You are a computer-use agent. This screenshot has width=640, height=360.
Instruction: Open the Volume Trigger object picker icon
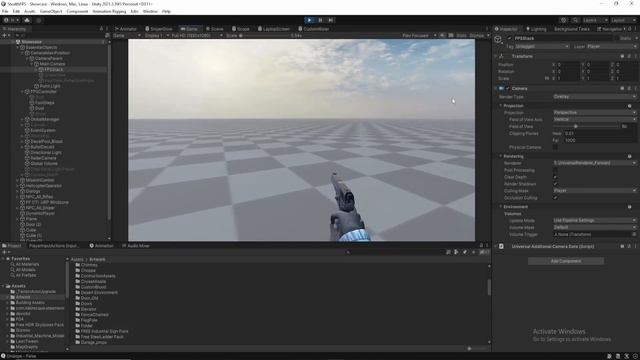634,235
